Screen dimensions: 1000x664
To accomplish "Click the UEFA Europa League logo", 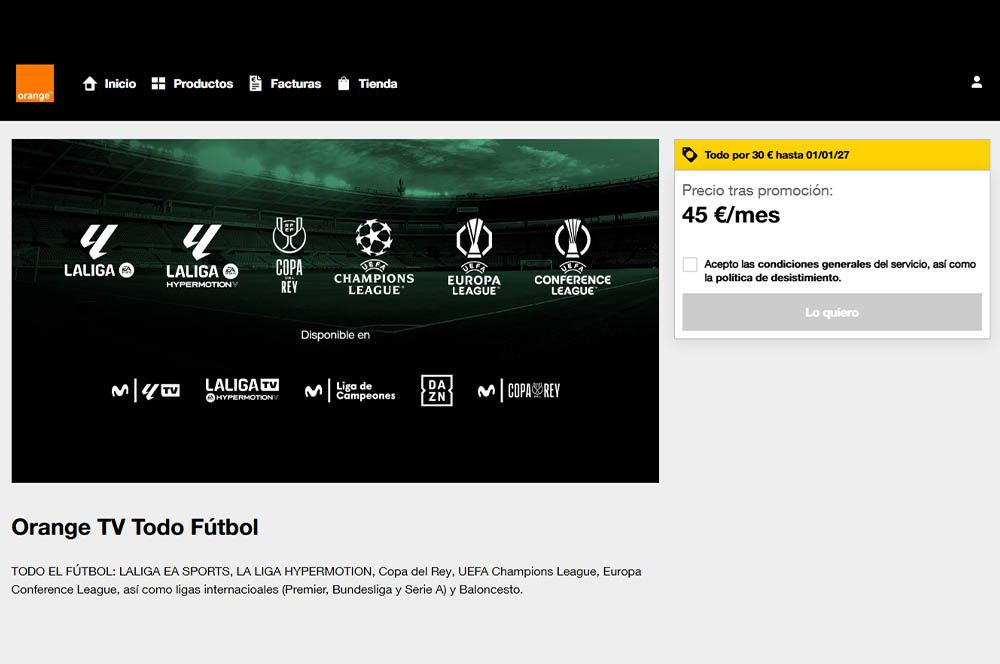I will pyautogui.click(x=474, y=257).
